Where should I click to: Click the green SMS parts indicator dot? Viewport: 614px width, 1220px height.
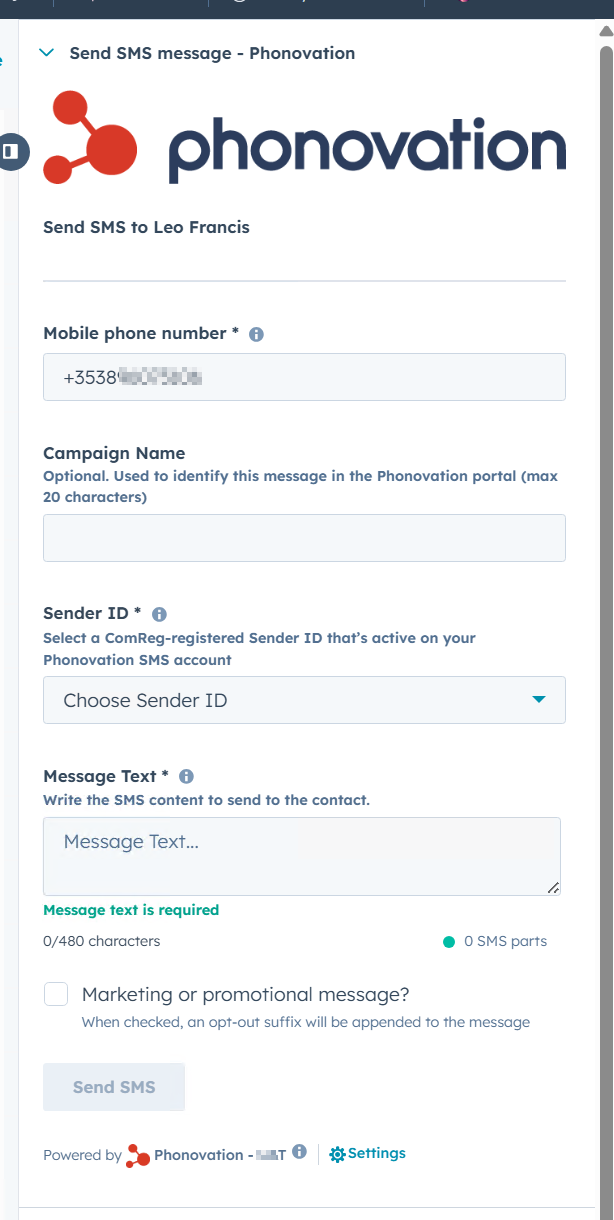449,942
